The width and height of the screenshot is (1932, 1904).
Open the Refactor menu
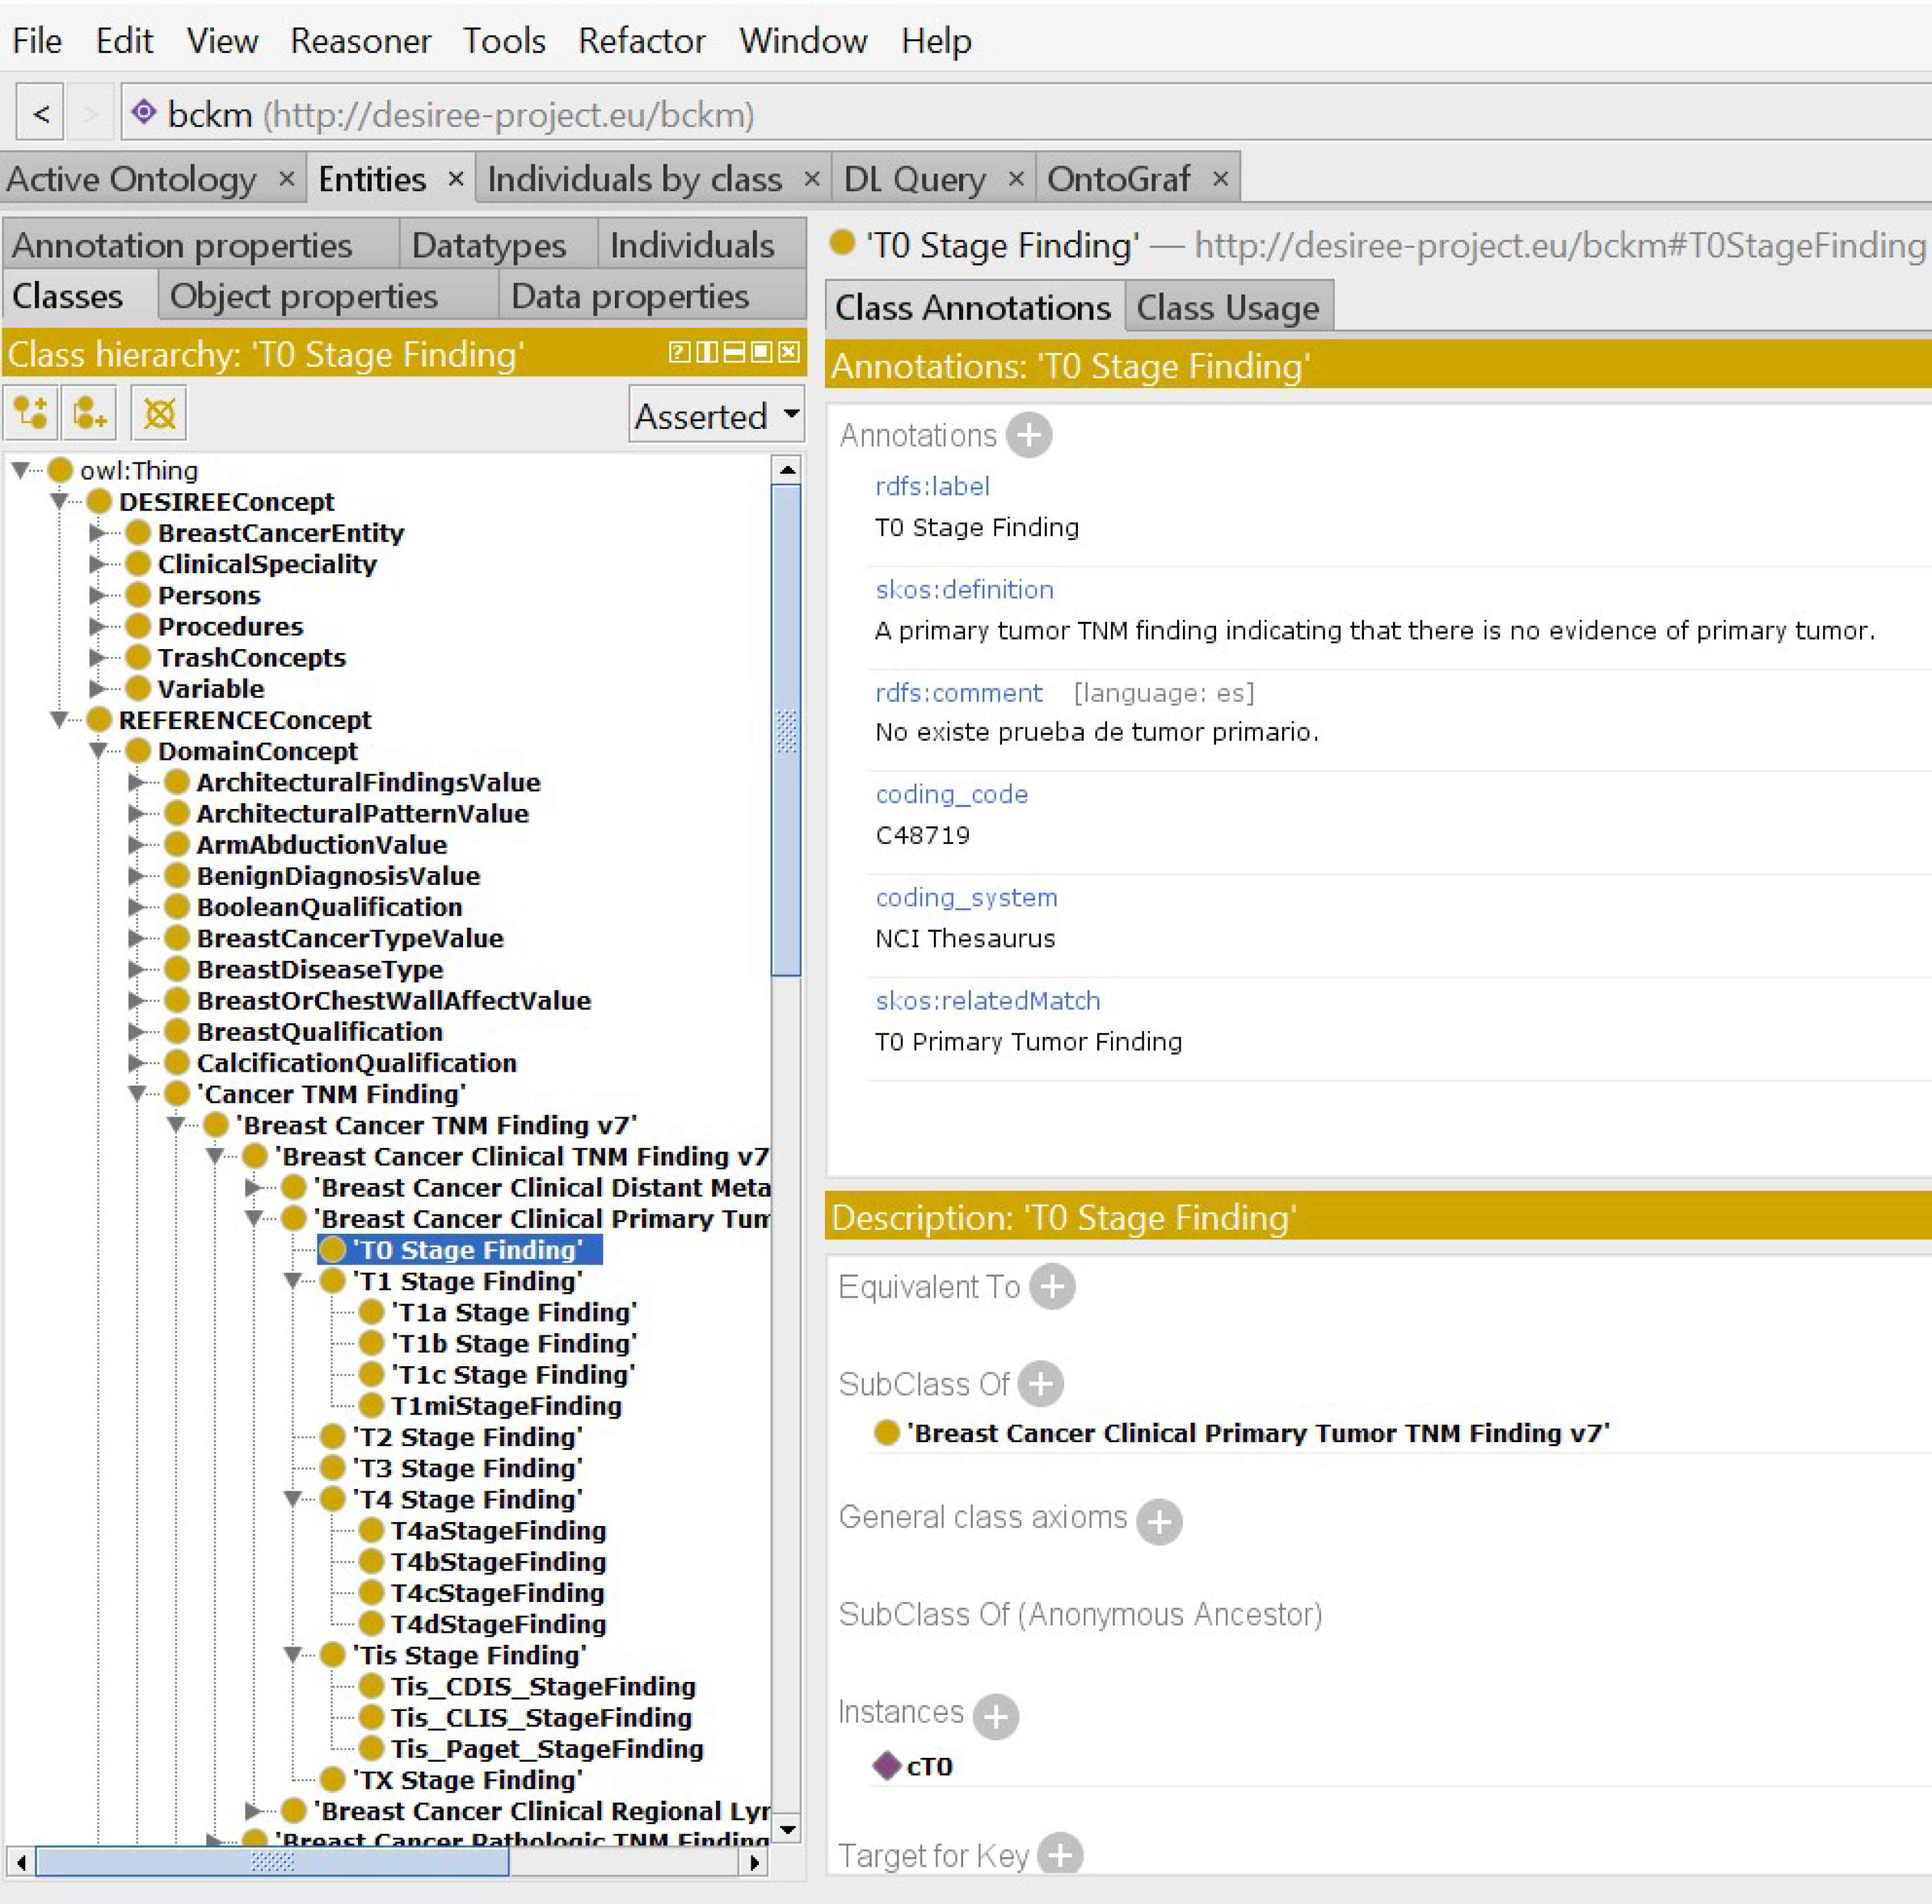click(x=641, y=40)
